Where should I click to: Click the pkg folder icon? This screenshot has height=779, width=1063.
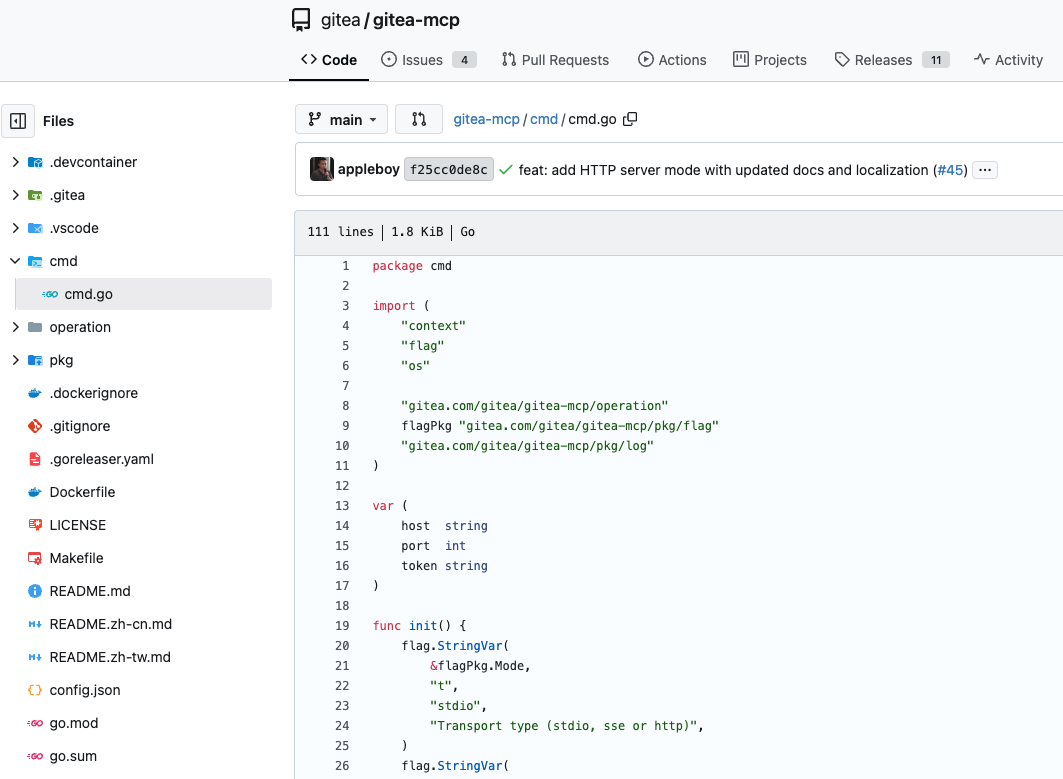(x=35, y=360)
